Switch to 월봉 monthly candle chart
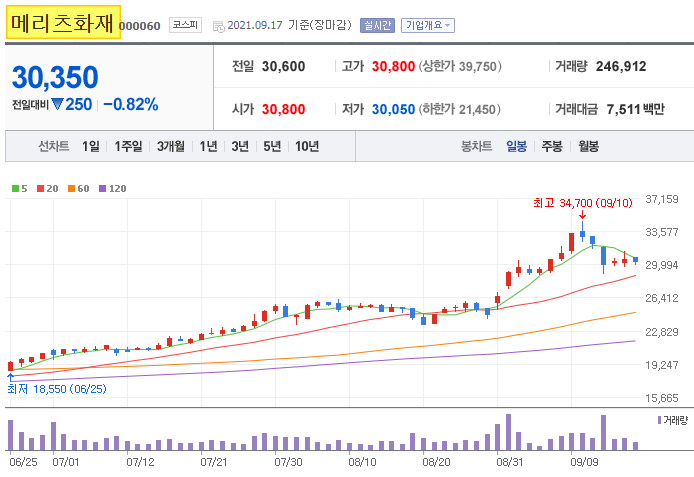The image size is (694, 477). tap(588, 146)
